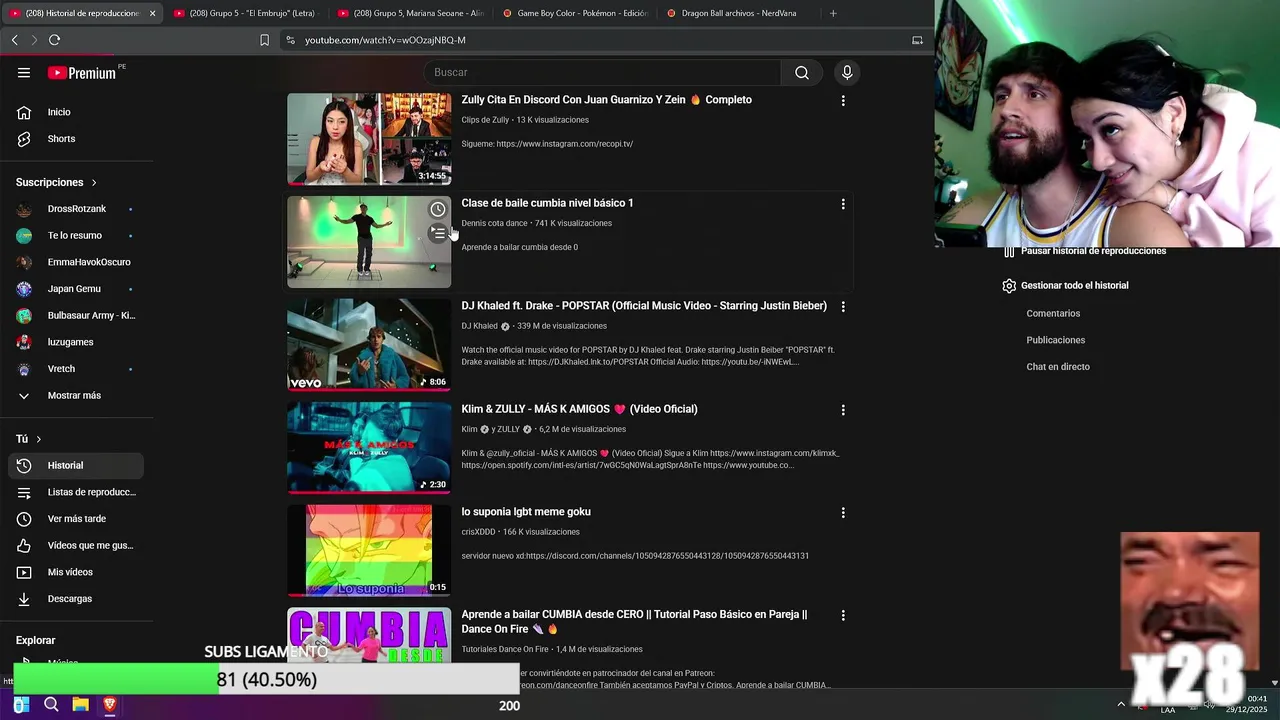
Task: Open DrossRotzank channel subscription
Action: click(x=76, y=209)
